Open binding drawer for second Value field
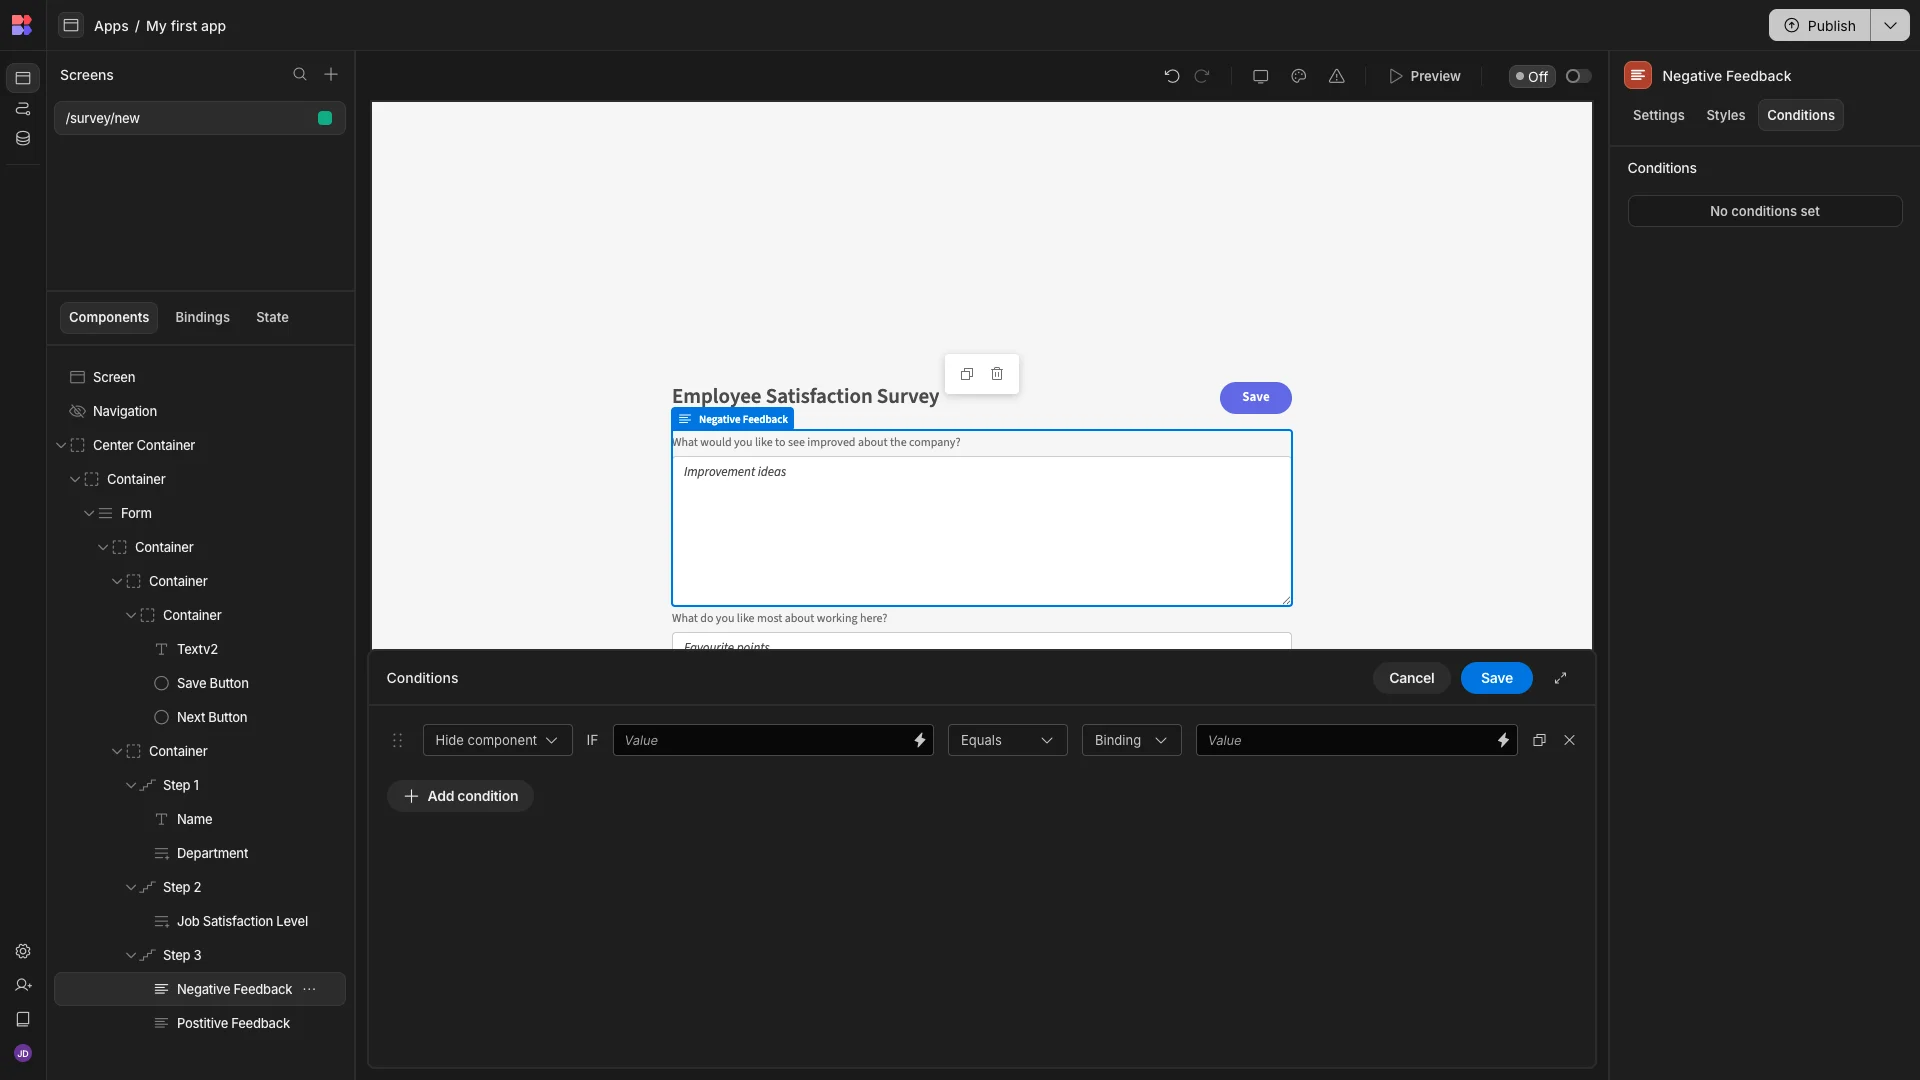 pyautogui.click(x=1503, y=740)
